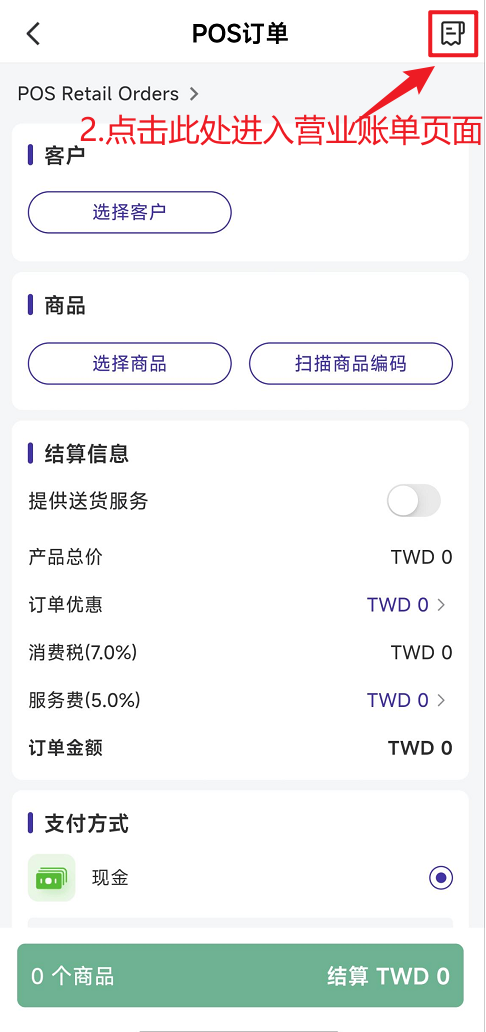Tap the 扫描商品编码 scan button

click(351, 363)
